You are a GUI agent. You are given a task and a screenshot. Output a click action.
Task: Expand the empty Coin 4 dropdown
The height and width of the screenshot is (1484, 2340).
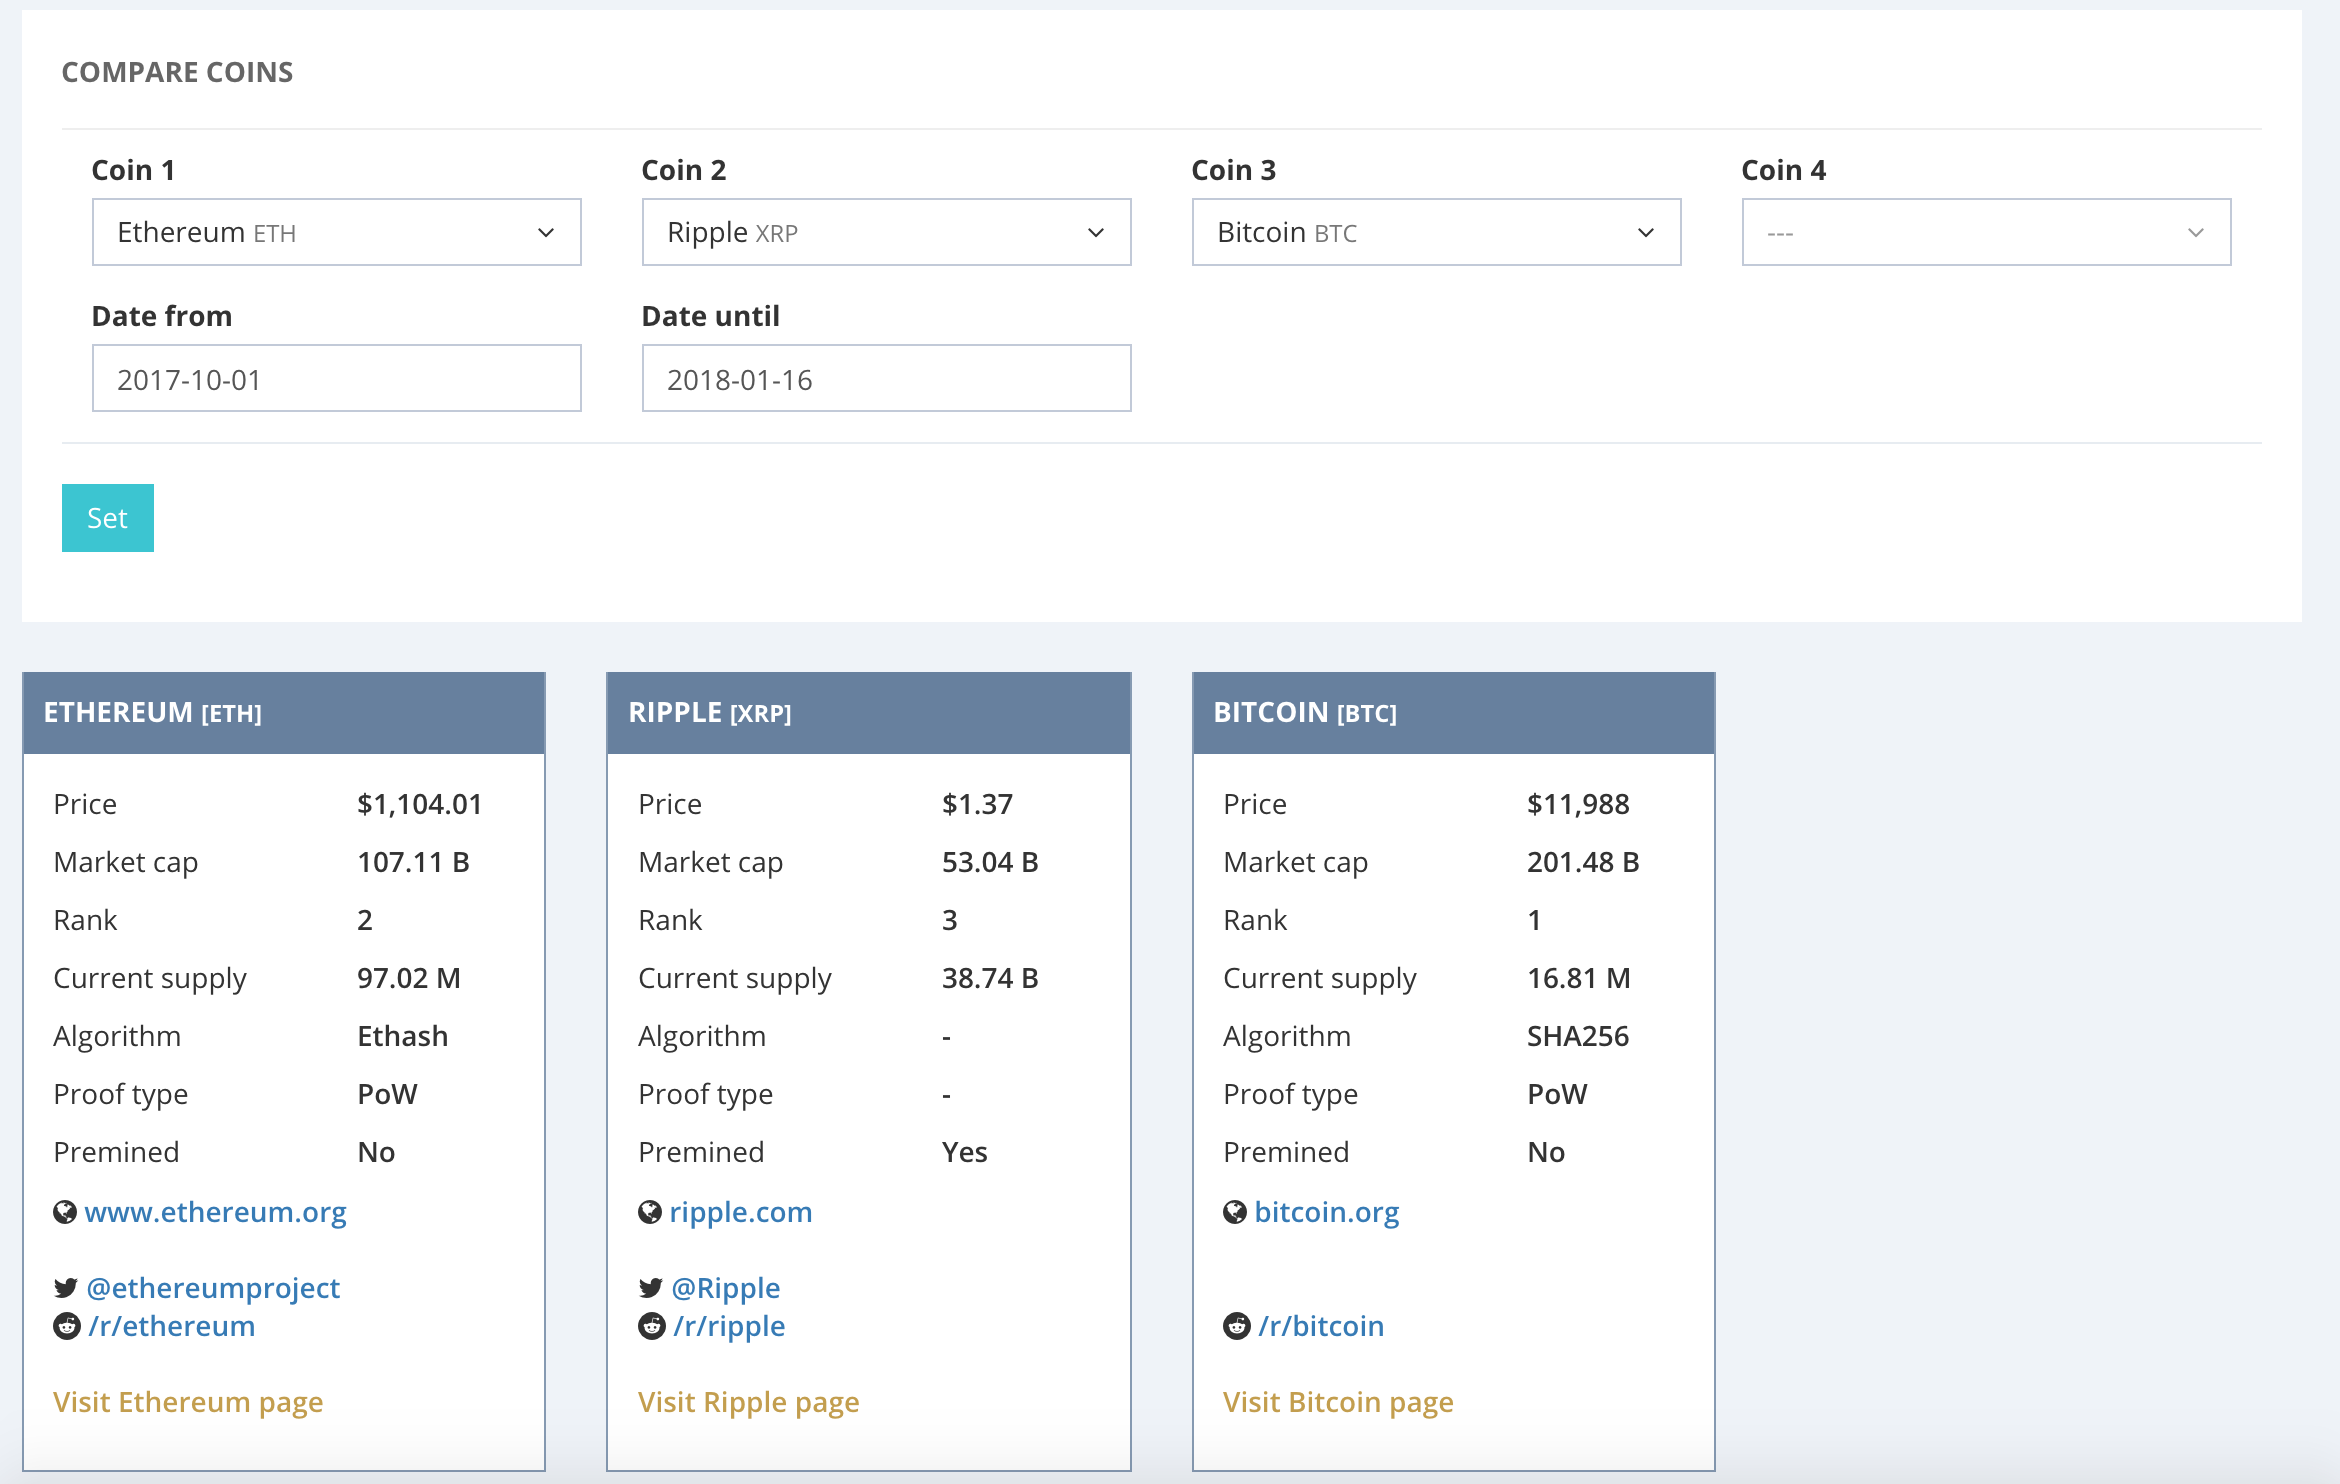click(x=1986, y=232)
